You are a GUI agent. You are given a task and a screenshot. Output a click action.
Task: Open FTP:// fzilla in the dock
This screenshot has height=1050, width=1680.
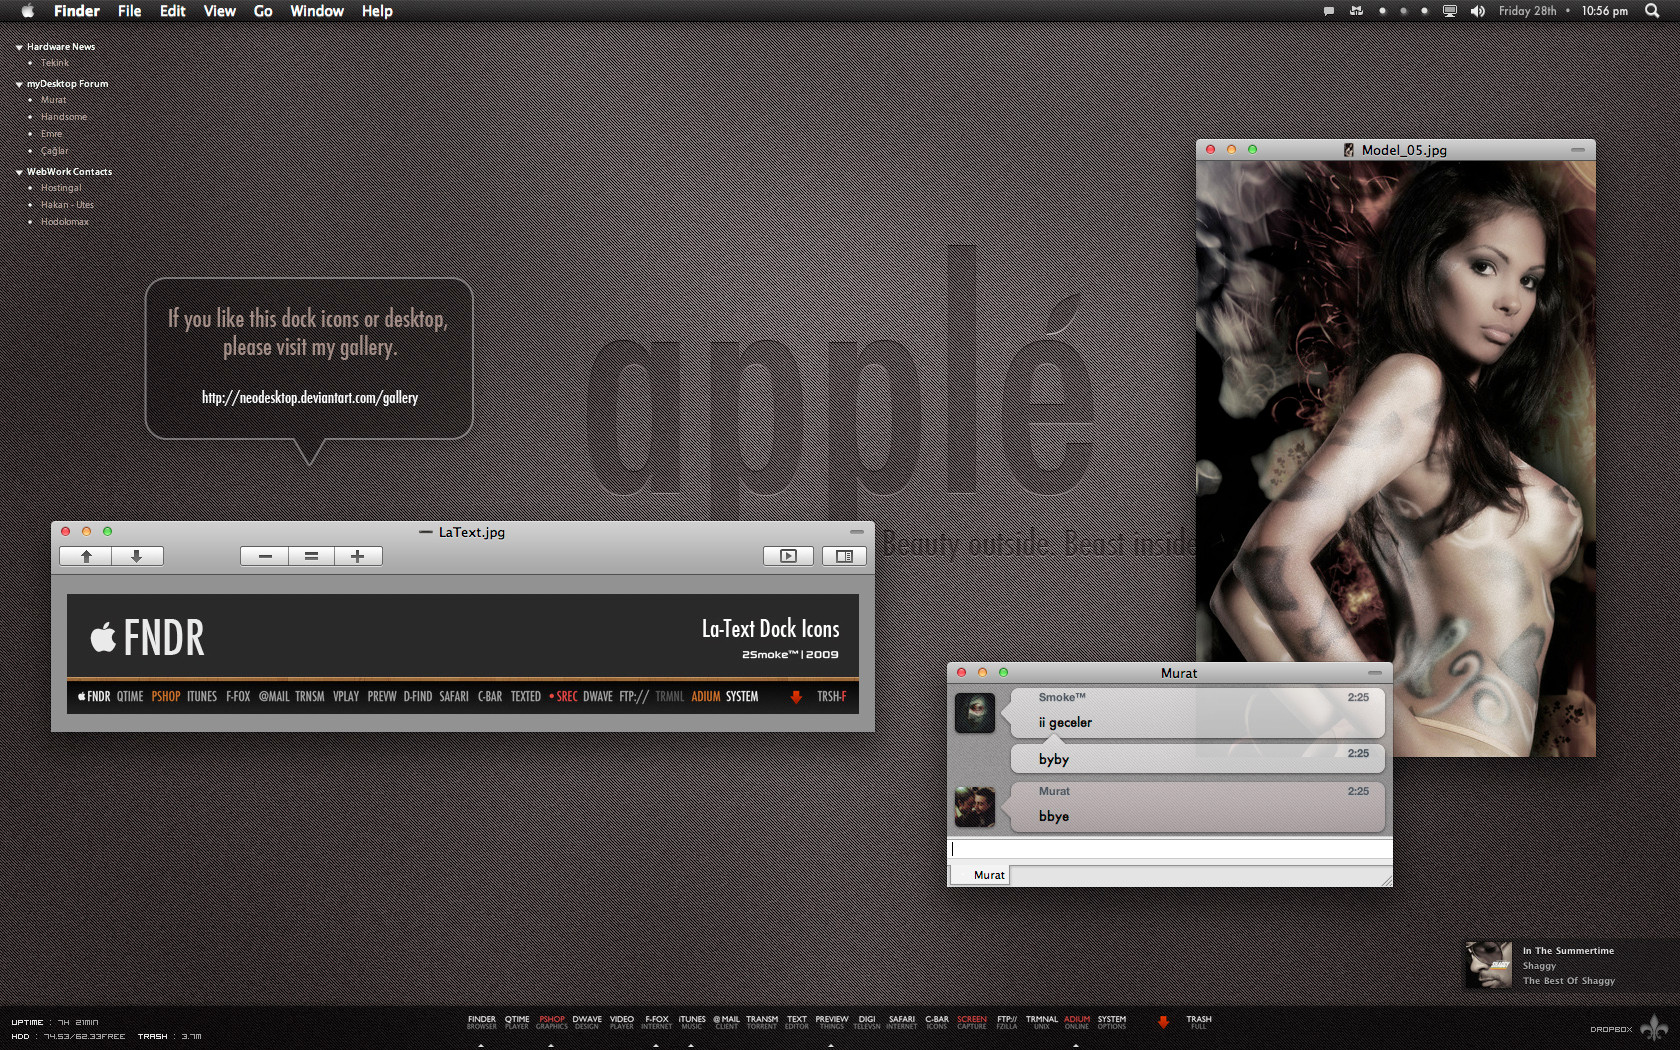pyautogui.click(x=1007, y=1022)
